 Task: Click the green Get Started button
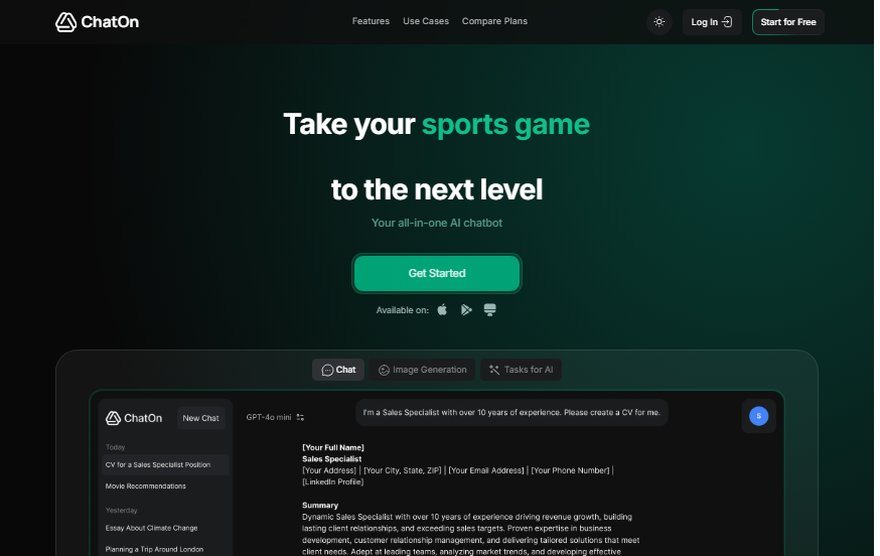tap(437, 273)
